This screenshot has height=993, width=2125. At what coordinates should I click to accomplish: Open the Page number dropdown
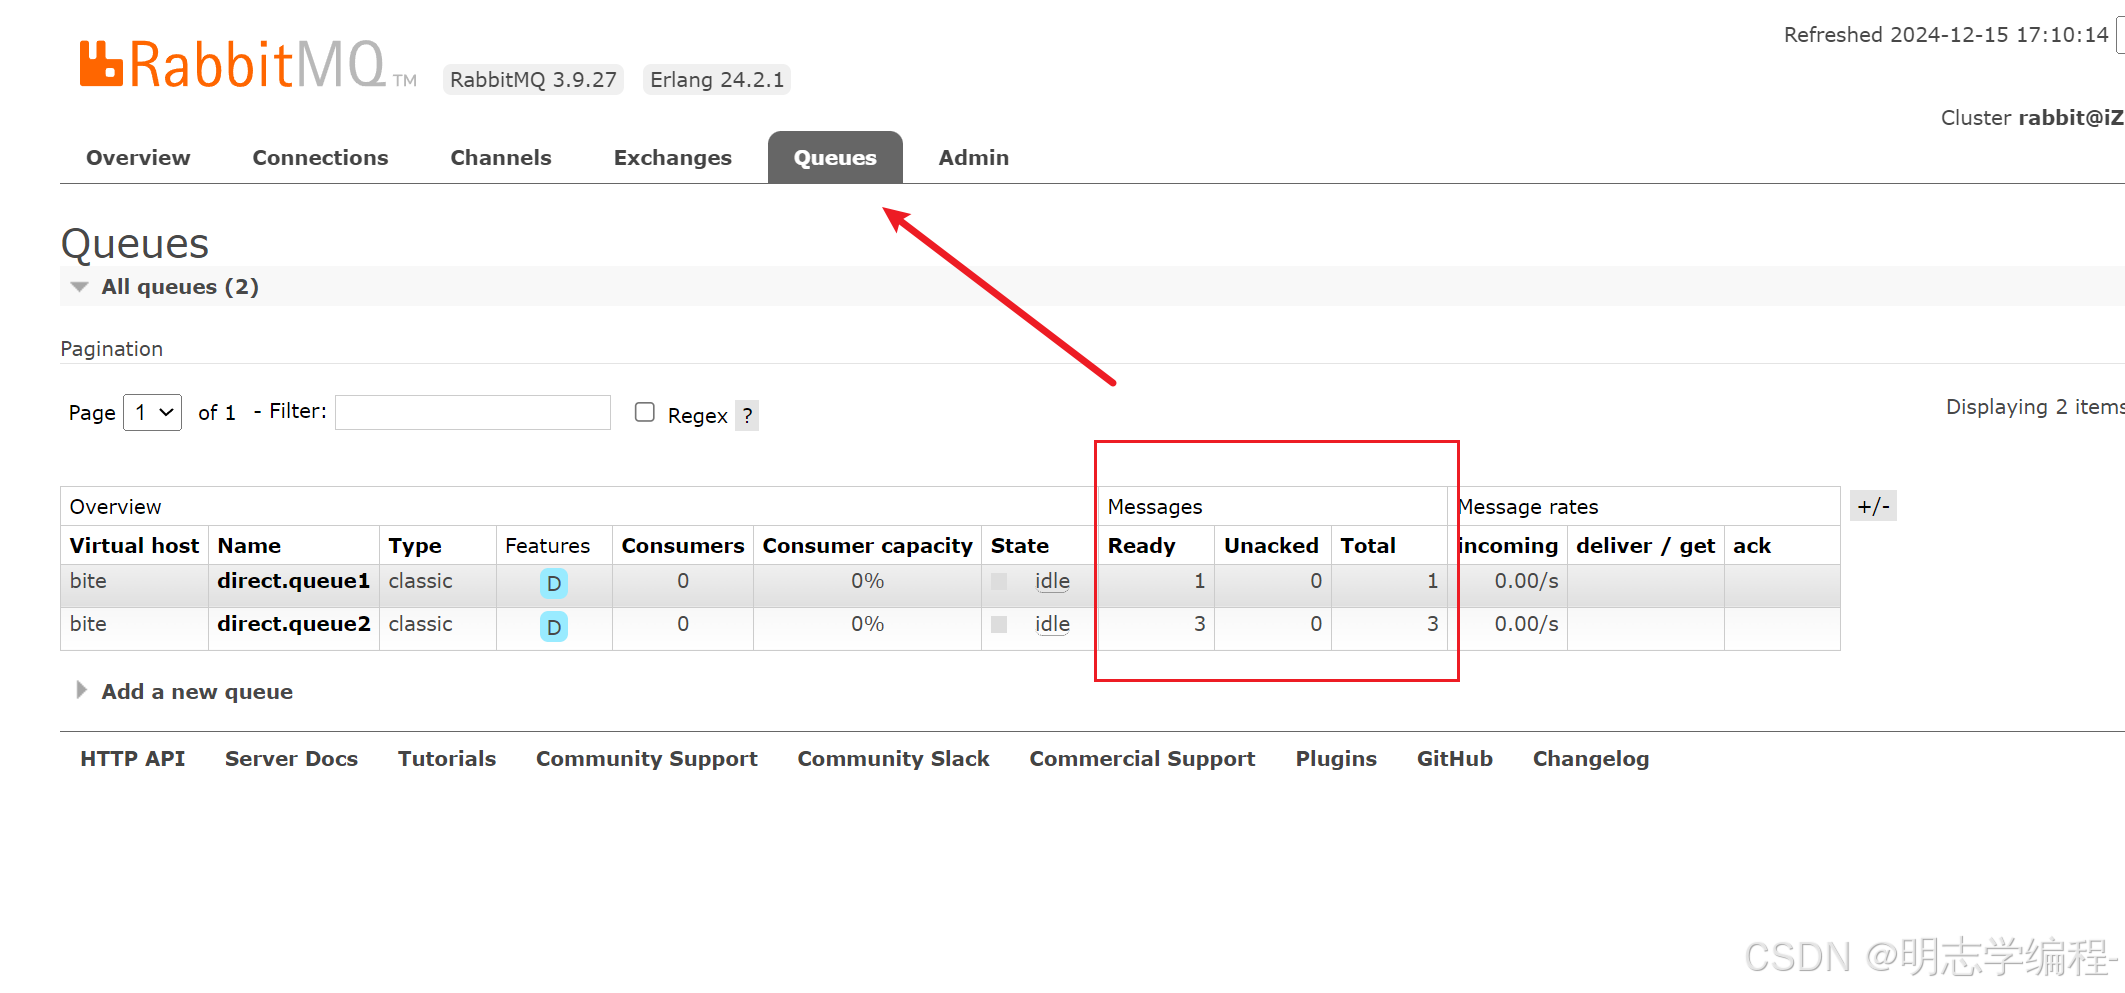(152, 412)
